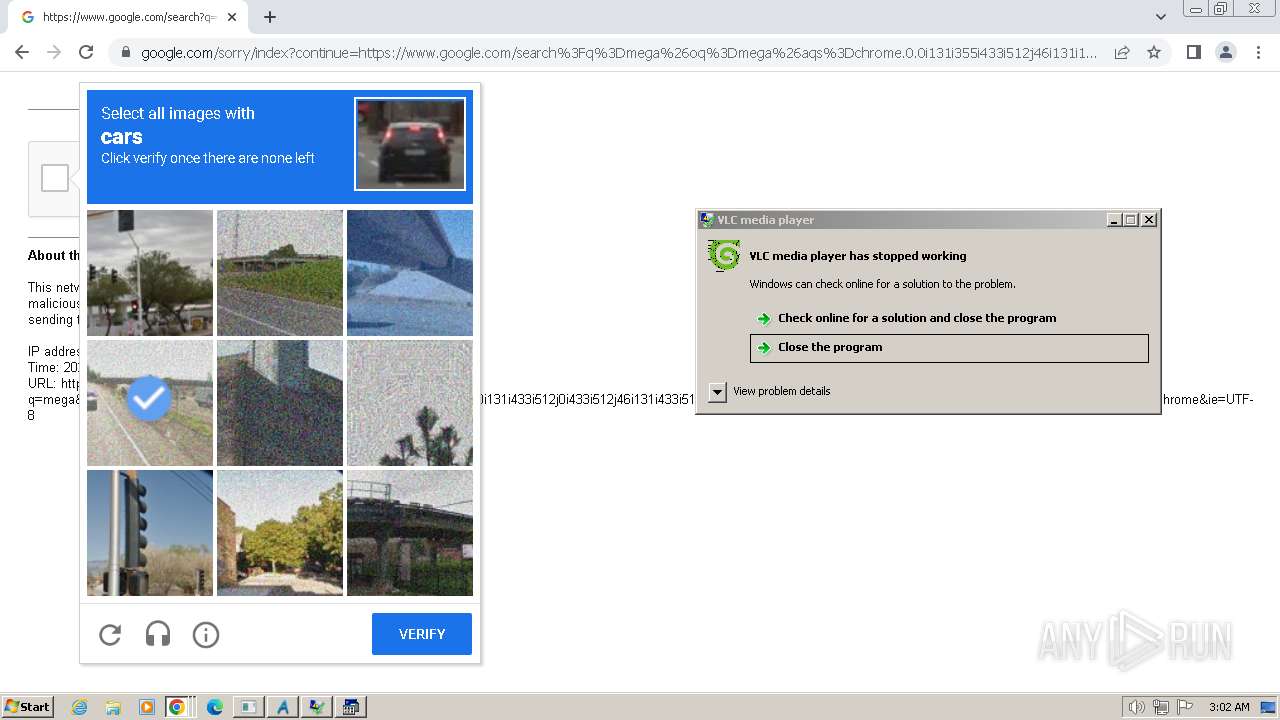Open taskbar item with letter A icon
This screenshot has height=720, width=1280.
tap(283, 707)
